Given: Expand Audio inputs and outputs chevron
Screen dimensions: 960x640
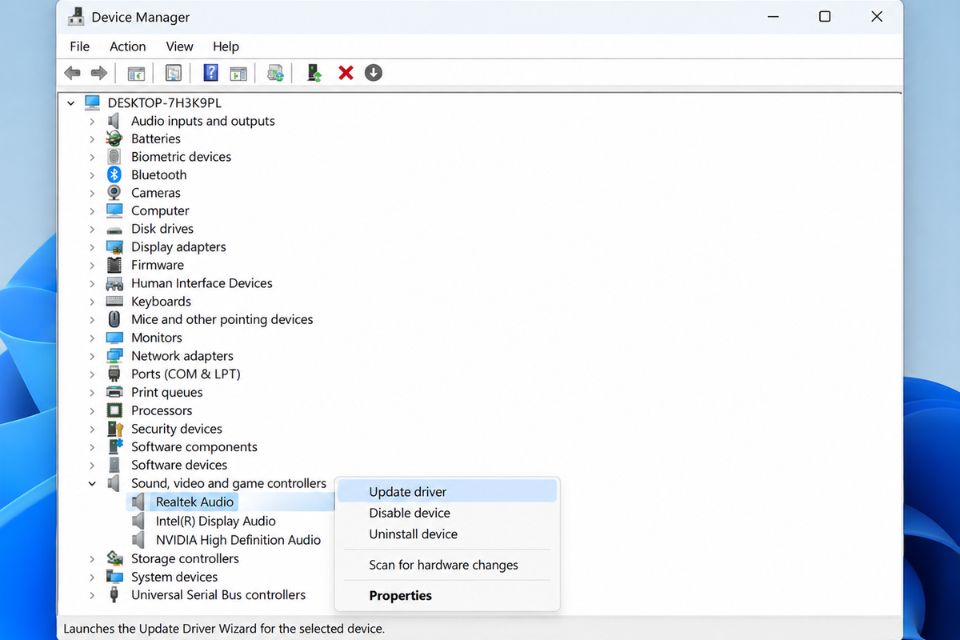Looking at the screenshot, I should 92,121.
